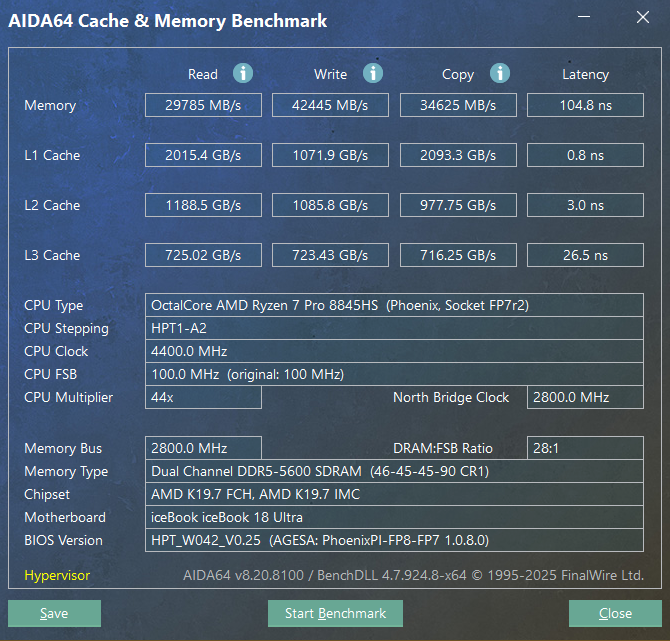Select L1 Cache read 2015.4 GB/s
The height and width of the screenshot is (641, 670).
[203, 155]
